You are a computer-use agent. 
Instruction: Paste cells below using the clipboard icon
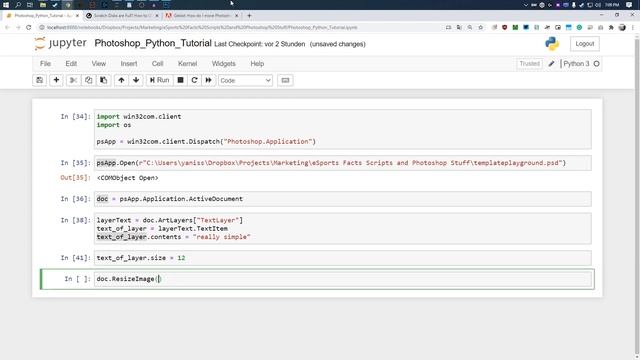click(x=104, y=80)
